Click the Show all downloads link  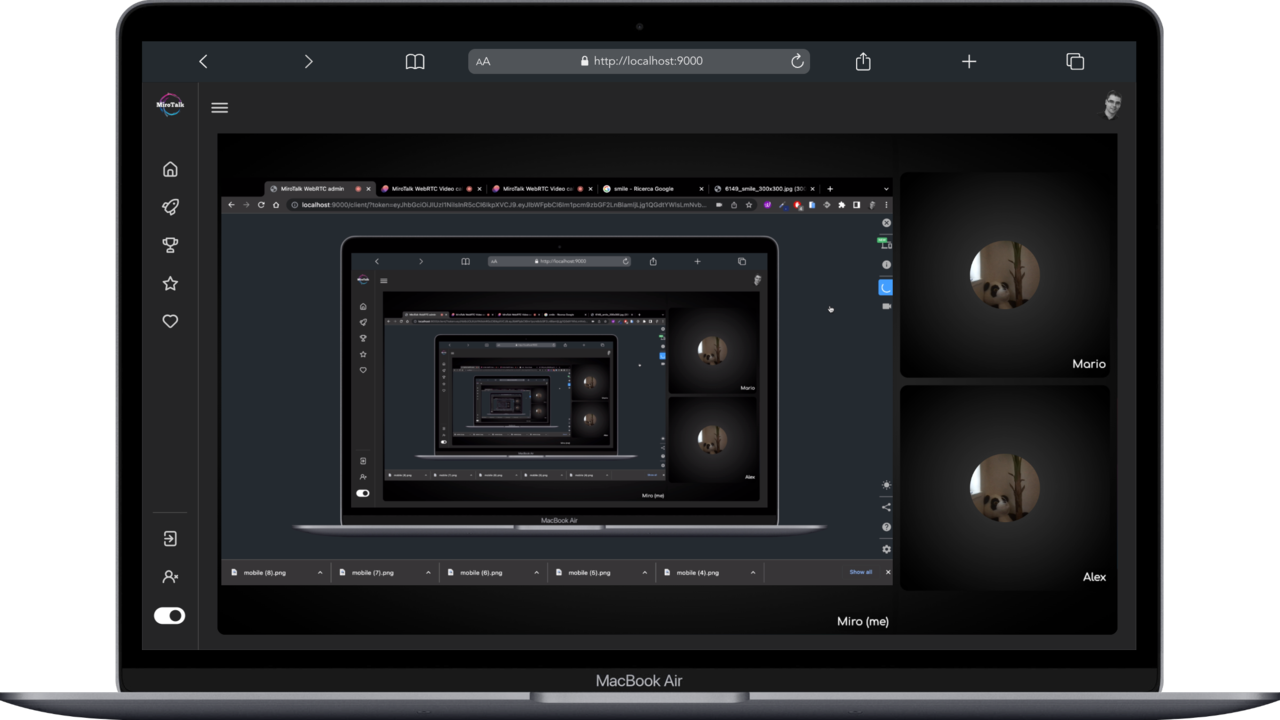(x=859, y=571)
